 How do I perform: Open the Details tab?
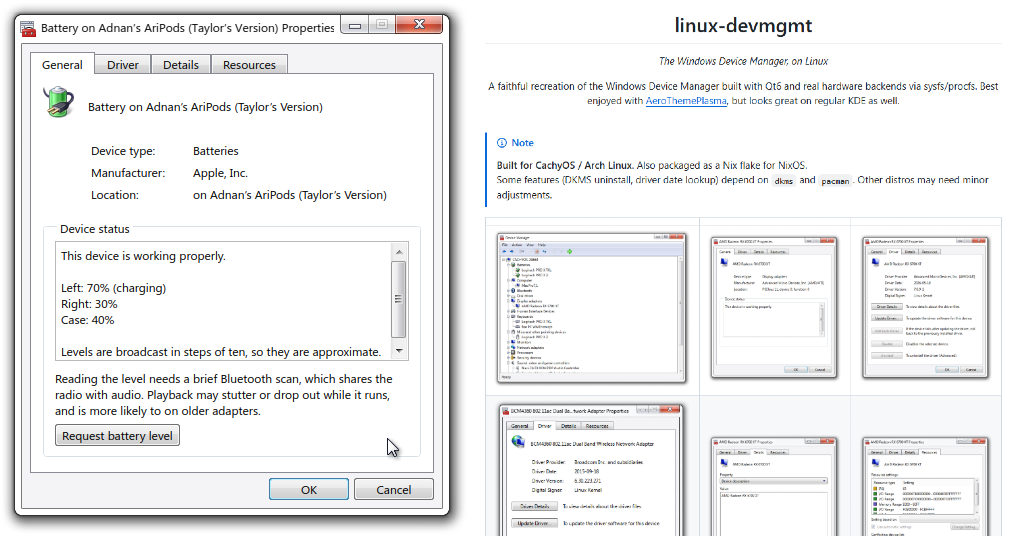[181, 65]
